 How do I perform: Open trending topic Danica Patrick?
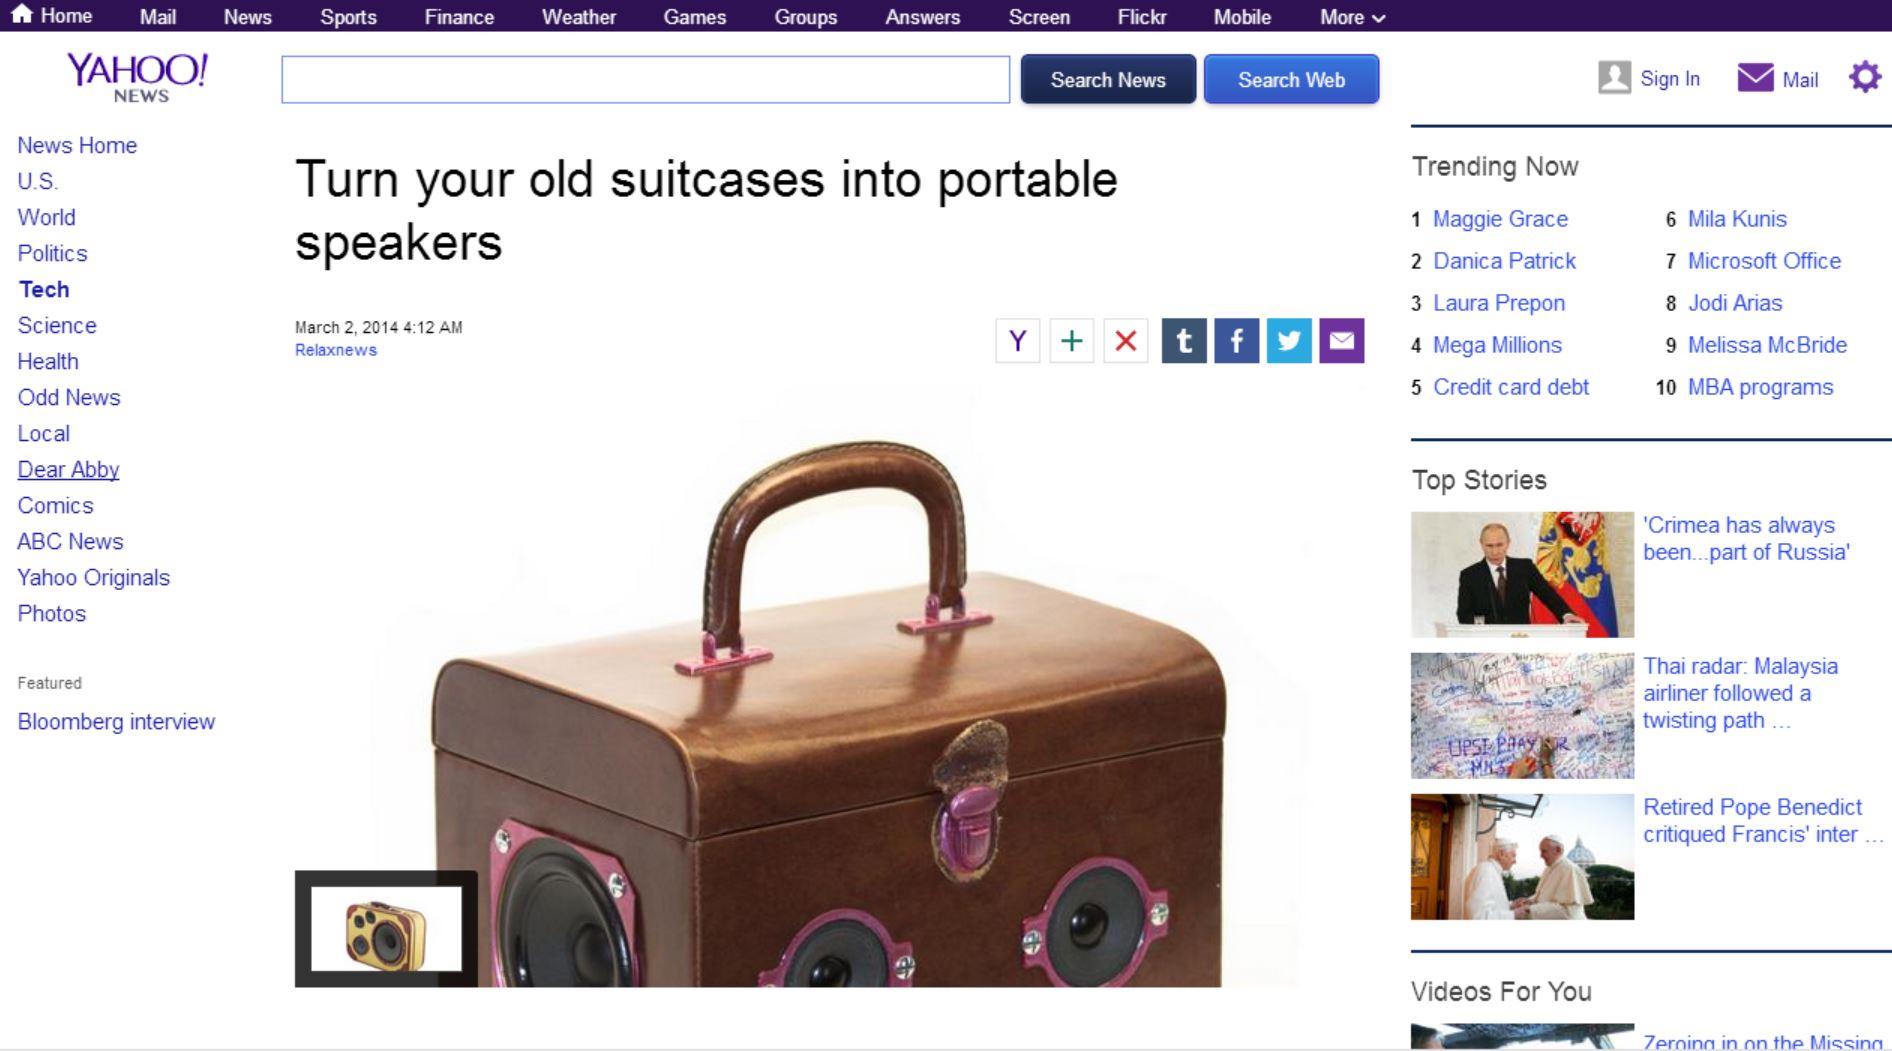click(1504, 261)
